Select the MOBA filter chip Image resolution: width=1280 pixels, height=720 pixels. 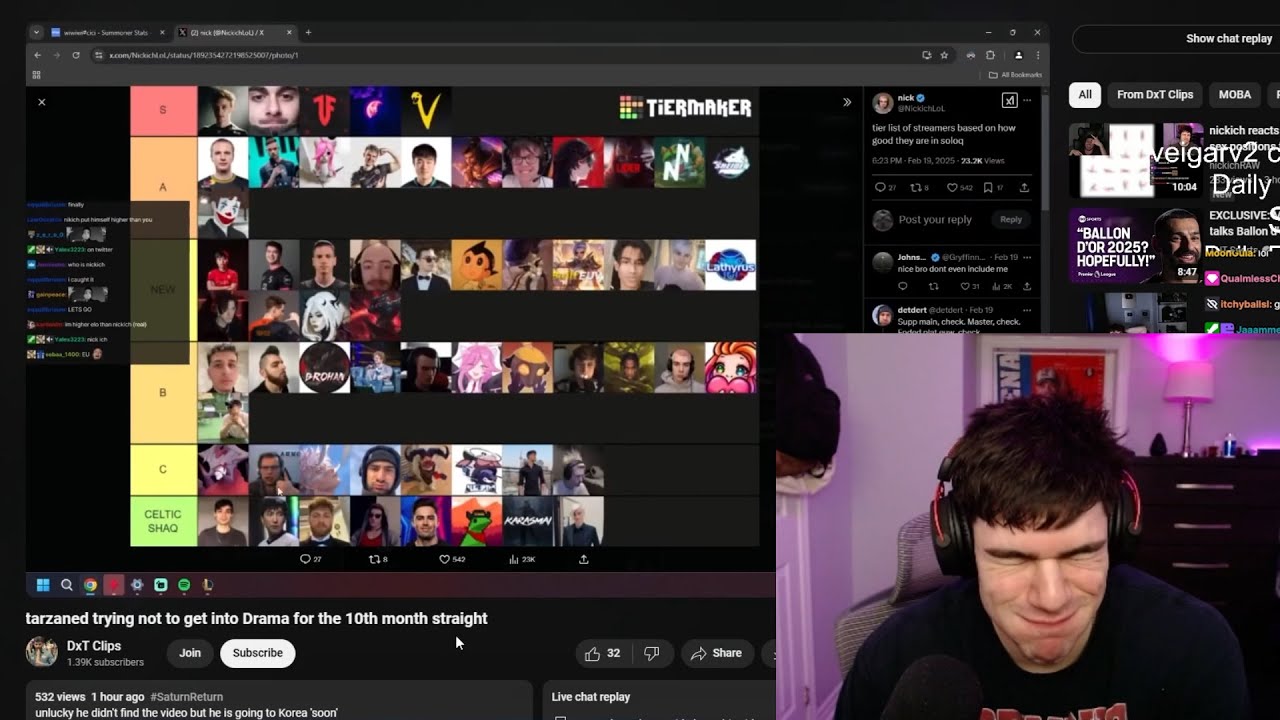(x=1235, y=94)
